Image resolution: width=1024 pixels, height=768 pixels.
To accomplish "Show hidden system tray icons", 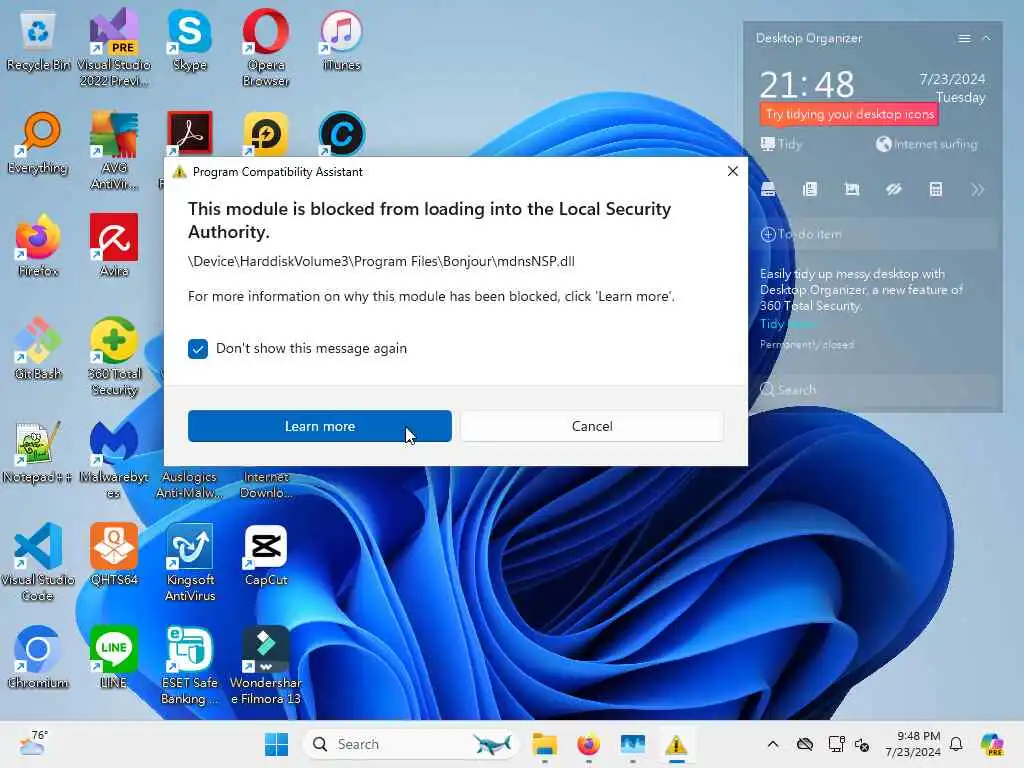I will [772, 744].
